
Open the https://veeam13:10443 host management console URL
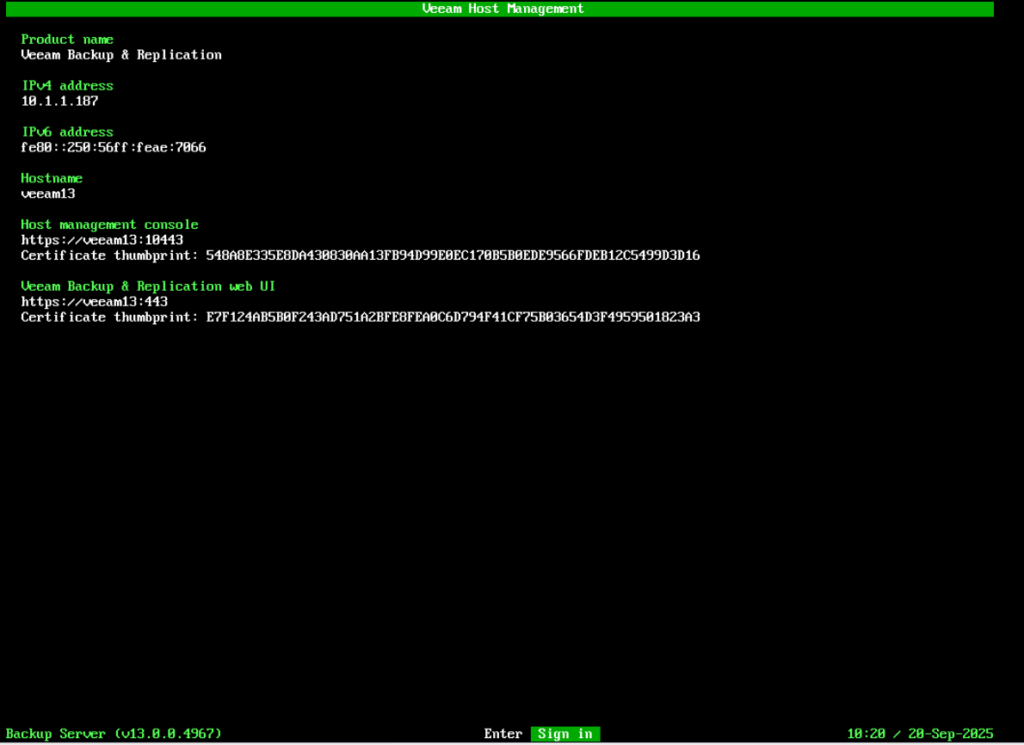pyautogui.click(x=102, y=240)
